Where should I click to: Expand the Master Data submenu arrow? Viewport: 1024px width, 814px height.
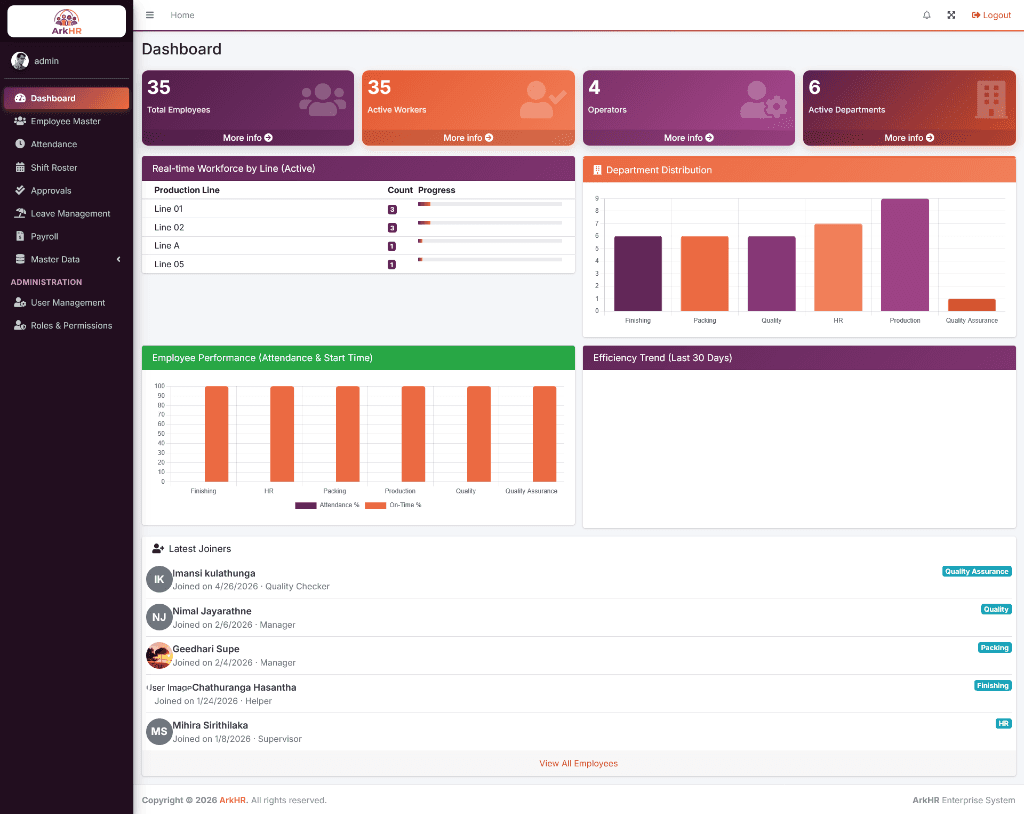pos(118,259)
